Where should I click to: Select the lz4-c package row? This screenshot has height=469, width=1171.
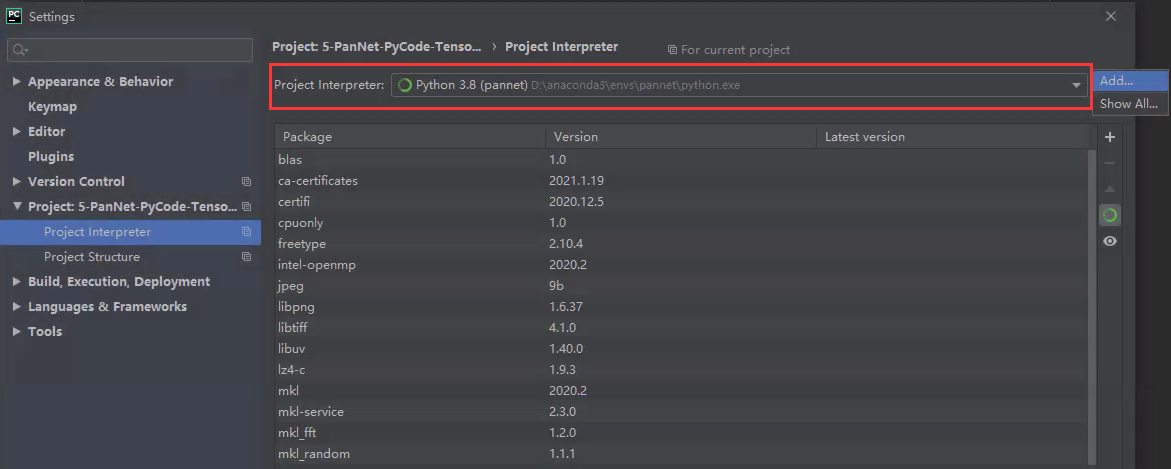click(683, 370)
